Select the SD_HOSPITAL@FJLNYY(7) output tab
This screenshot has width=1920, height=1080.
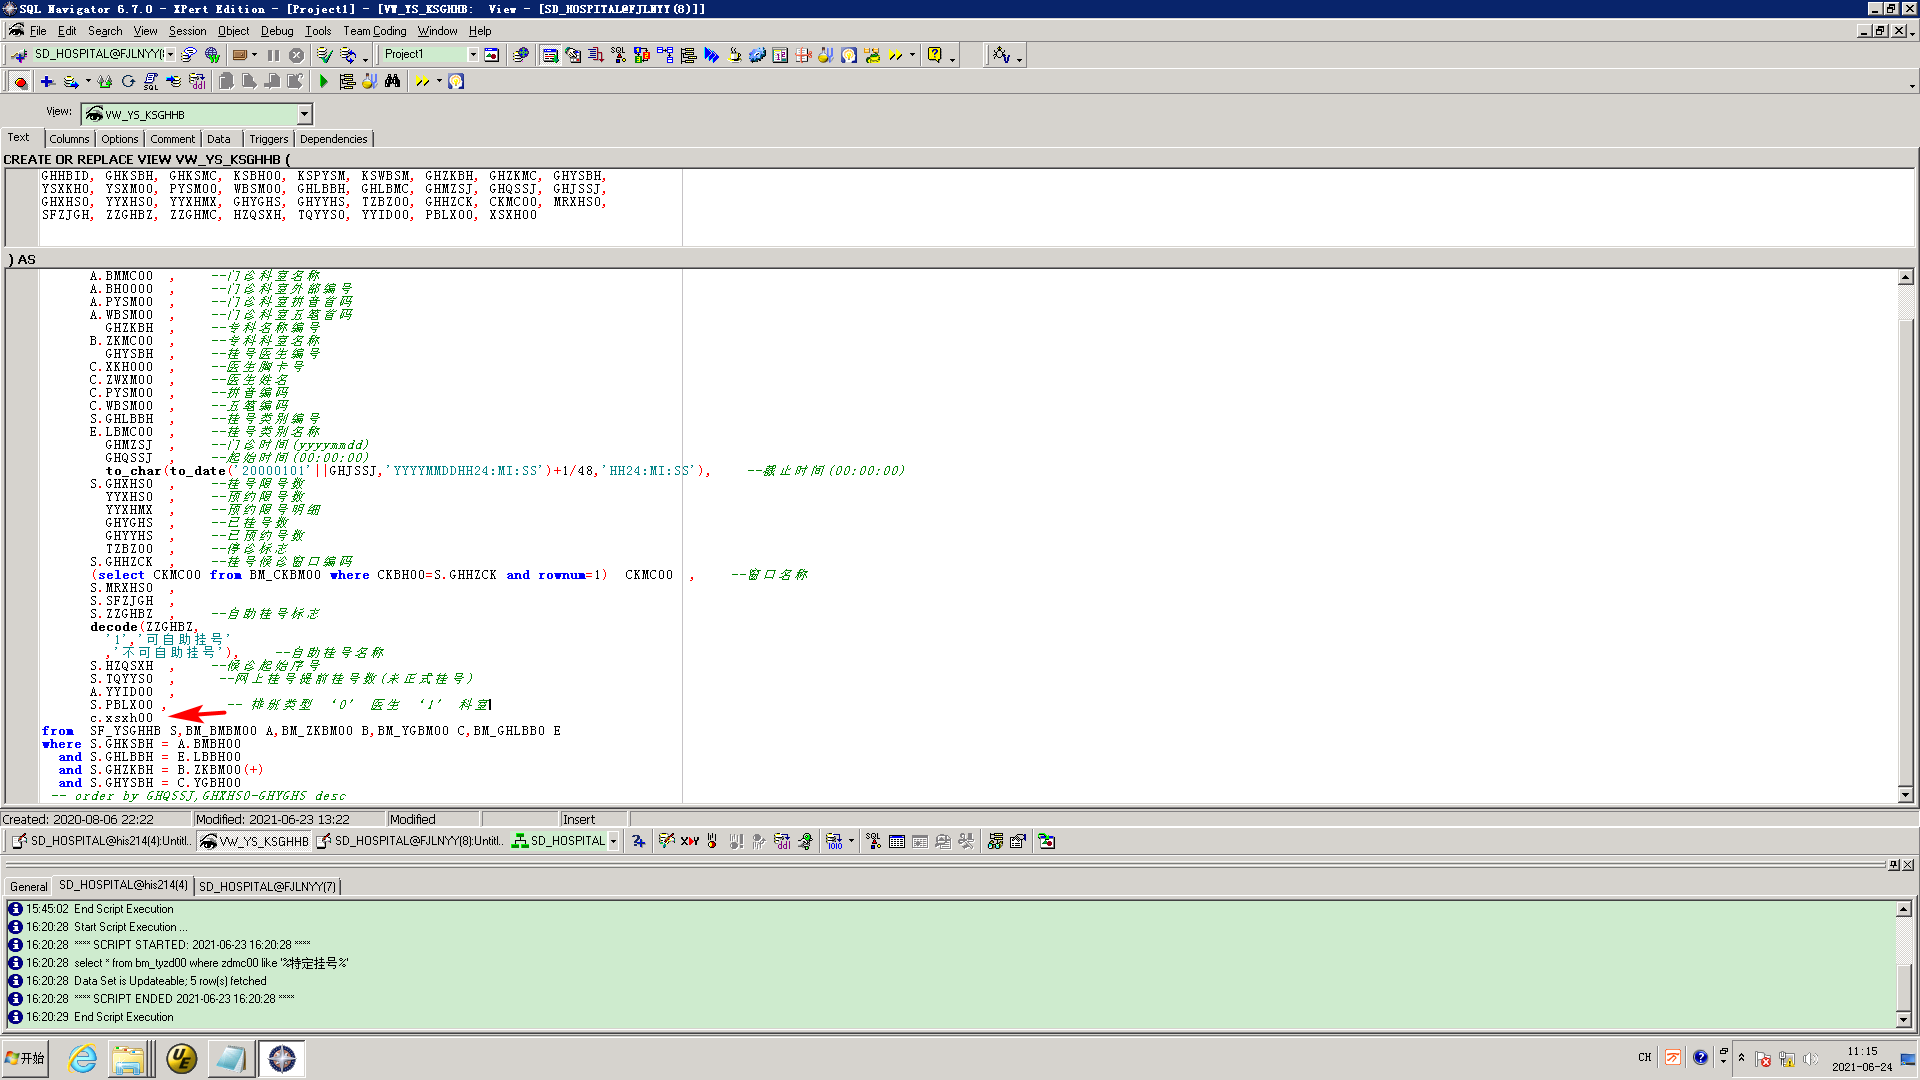[x=267, y=886]
